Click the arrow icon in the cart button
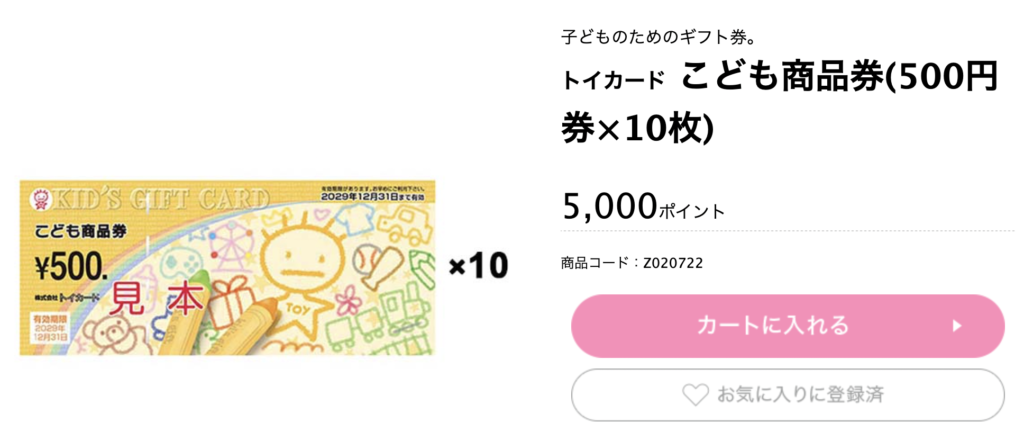The image size is (1024, 431). tap(957, 325)
